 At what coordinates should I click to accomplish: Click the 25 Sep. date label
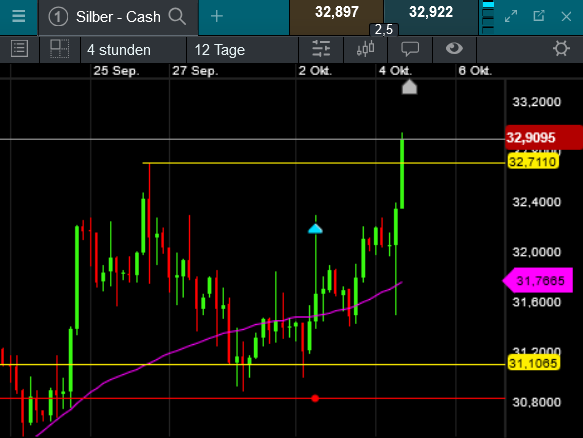pyautogui.click(x=116, y=71)
